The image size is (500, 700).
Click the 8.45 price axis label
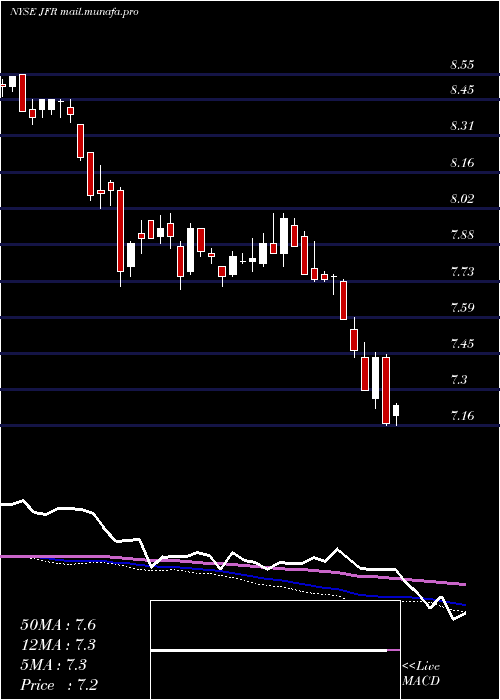pyautogui.click(x=462, y=90)
